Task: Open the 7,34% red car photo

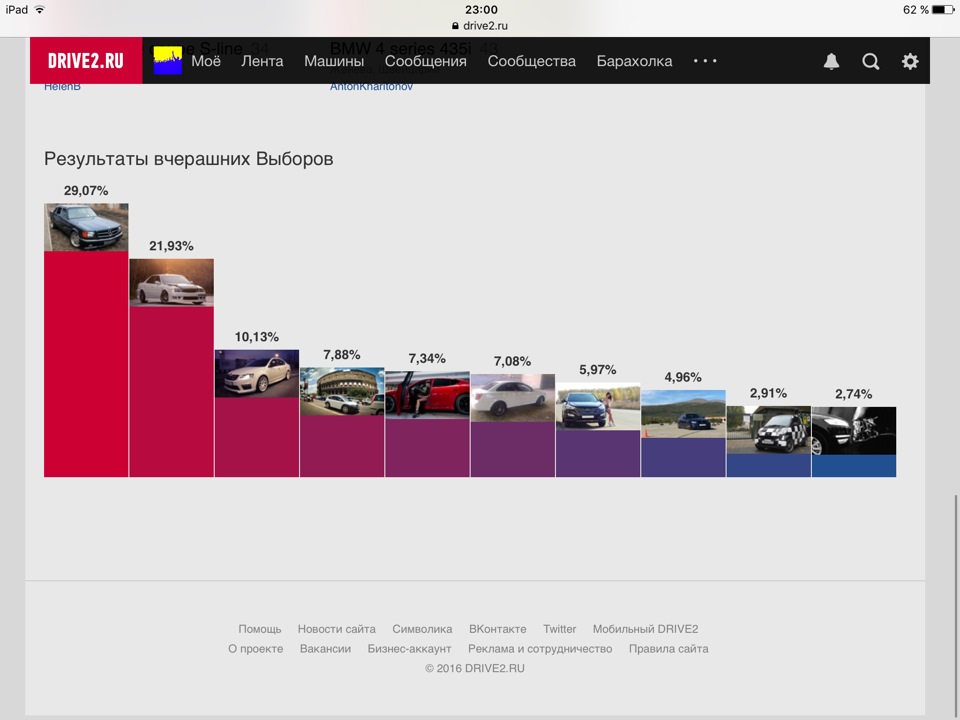Action: point(427,395)
